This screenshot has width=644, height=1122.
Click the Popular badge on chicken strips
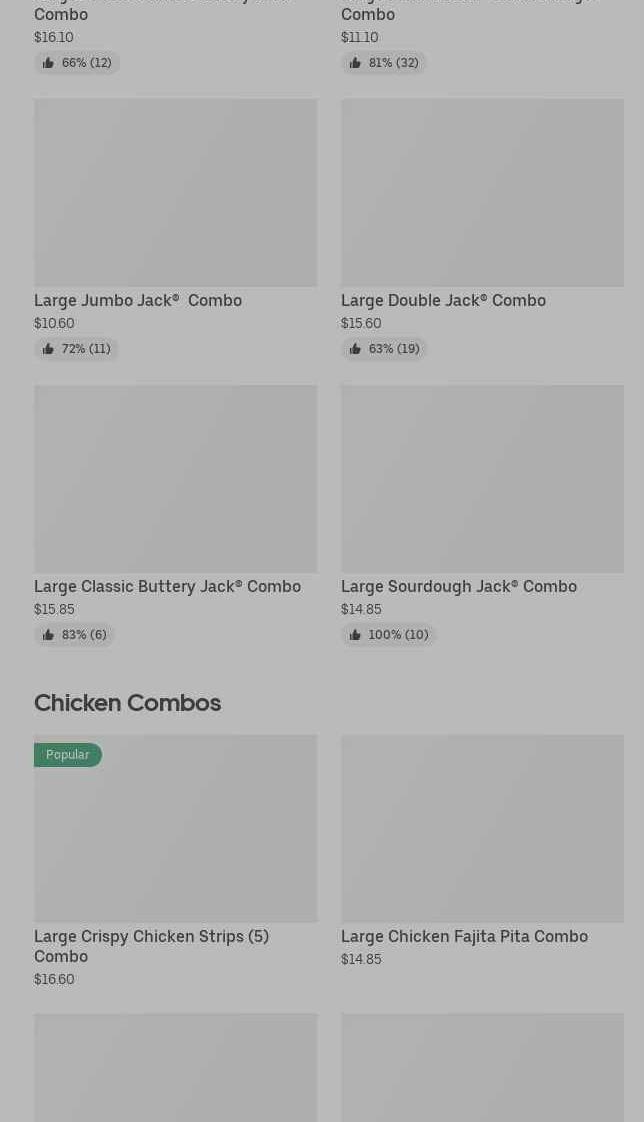point(68,755)
